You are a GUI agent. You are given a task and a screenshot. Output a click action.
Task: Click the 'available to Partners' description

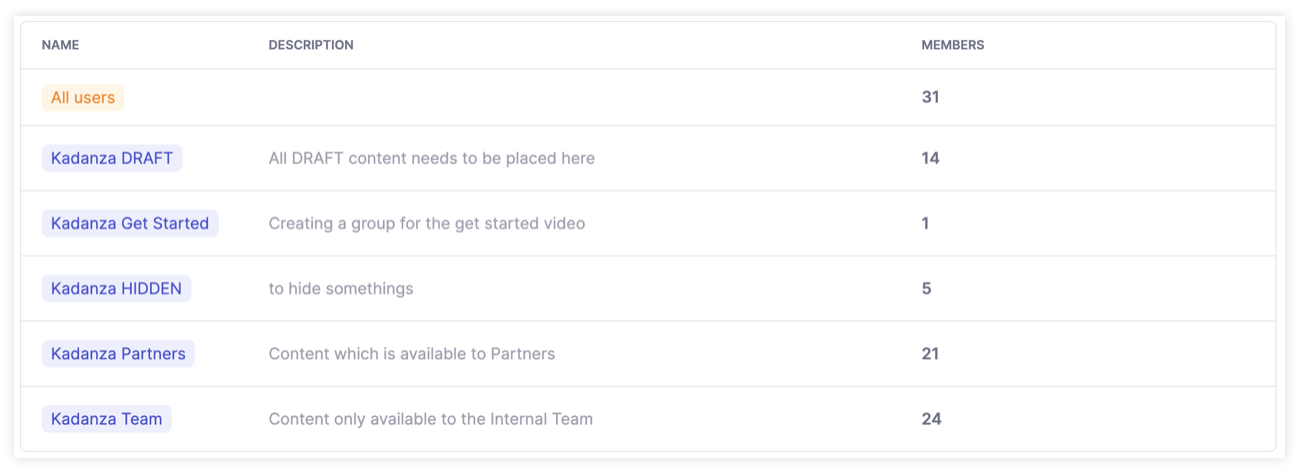(411, 353)
